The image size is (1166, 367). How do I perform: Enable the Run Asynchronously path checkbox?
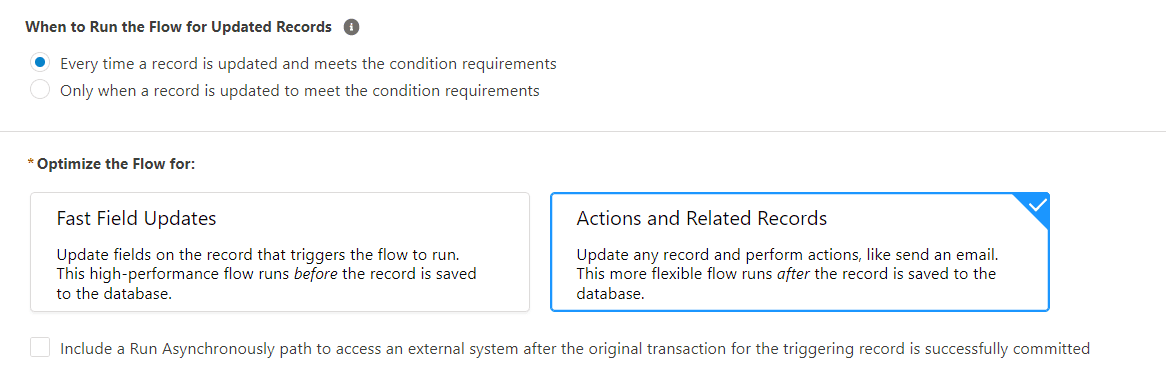pos(40,348)
